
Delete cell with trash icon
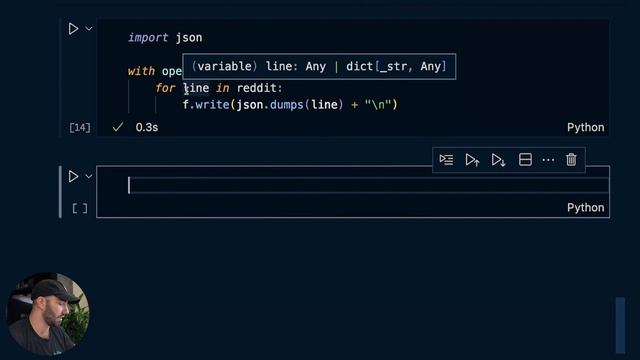point(571,160)
